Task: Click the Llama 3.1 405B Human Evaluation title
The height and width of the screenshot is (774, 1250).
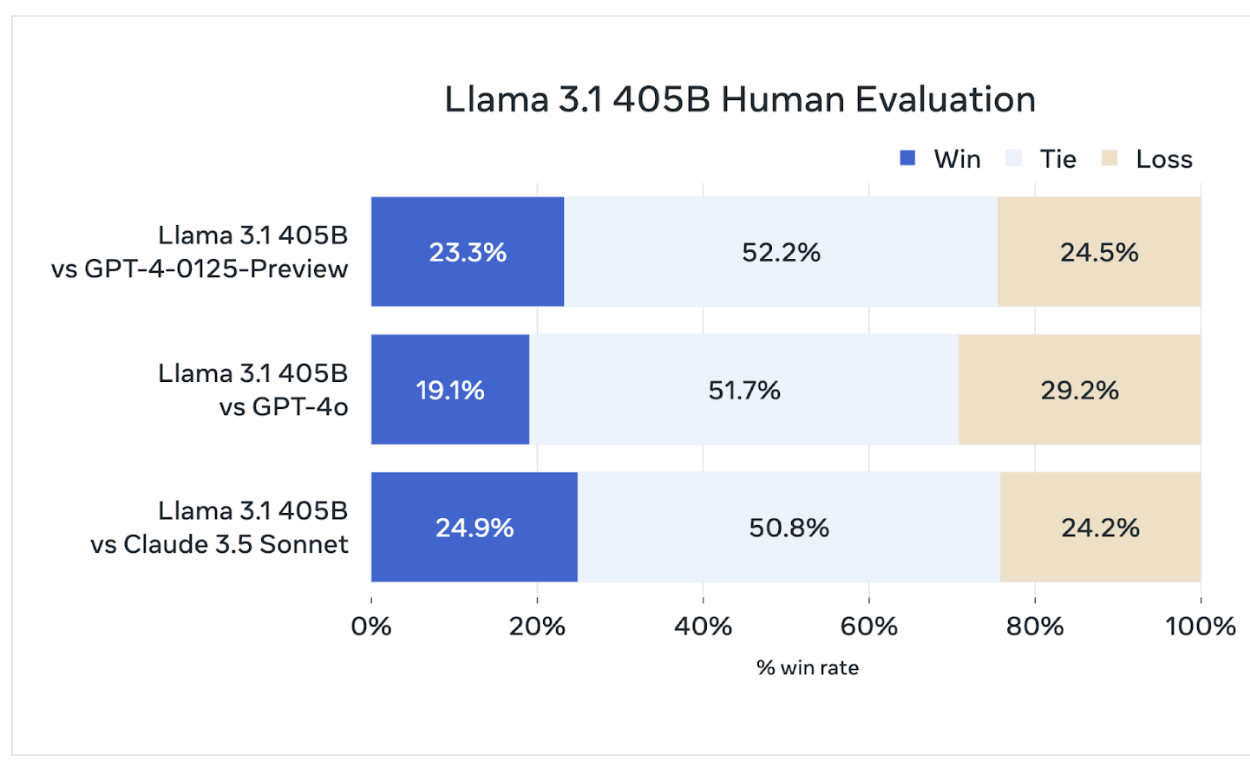Action: (x=740, y=100)
